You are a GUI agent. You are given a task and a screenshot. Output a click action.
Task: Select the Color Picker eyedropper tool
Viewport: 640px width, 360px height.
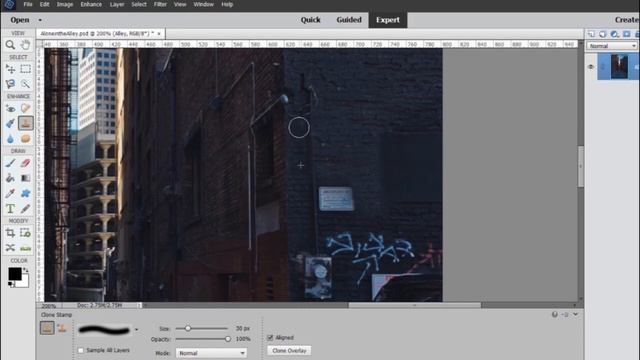(x=10, y=193)
